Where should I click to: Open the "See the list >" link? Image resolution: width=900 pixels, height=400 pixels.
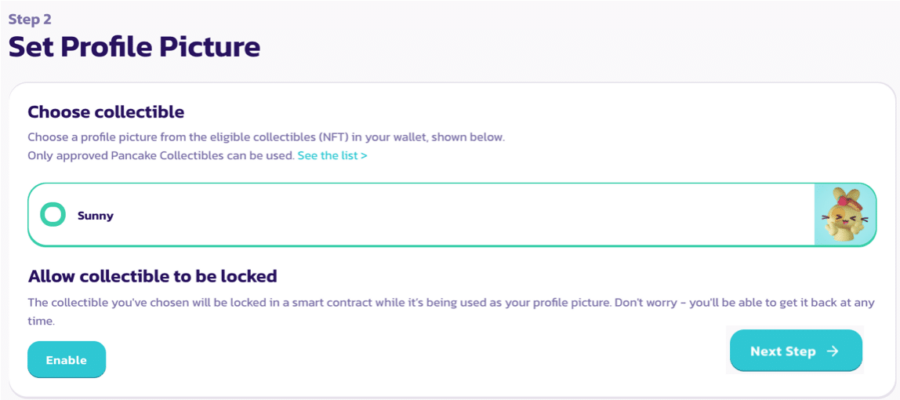pos(332,157)
